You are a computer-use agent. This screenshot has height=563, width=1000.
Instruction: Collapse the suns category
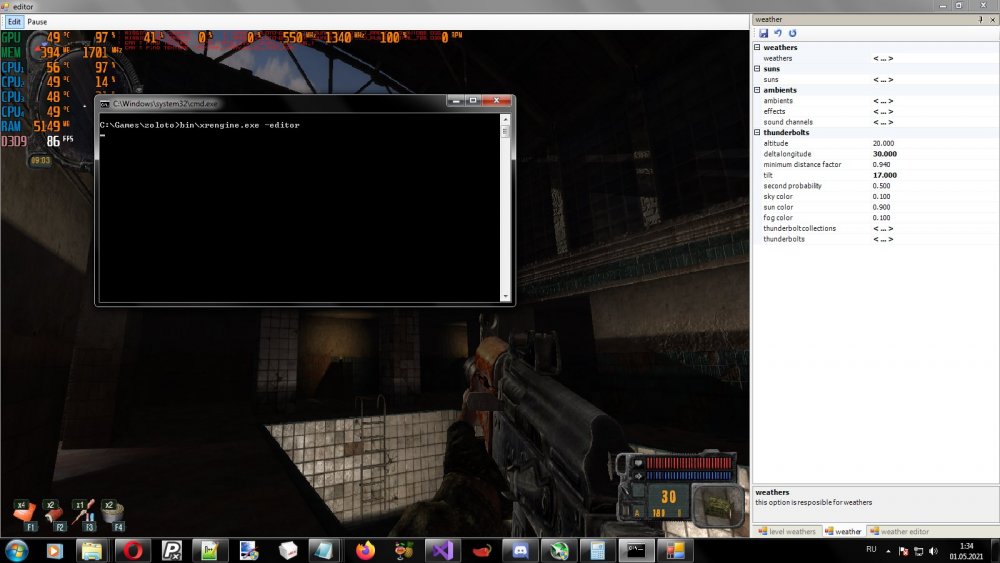pos(757,68)
